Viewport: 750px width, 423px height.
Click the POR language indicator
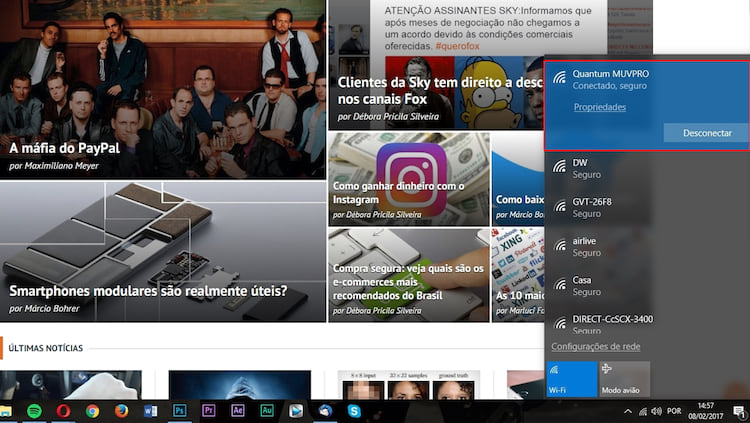(674, 412)
